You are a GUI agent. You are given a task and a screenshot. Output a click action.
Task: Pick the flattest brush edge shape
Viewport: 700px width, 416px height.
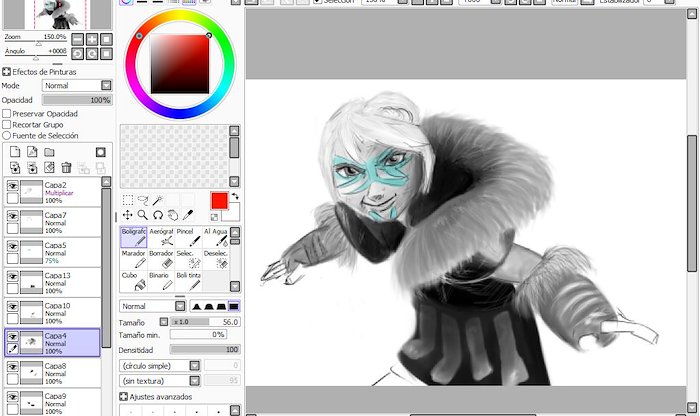tap(233, 306)
